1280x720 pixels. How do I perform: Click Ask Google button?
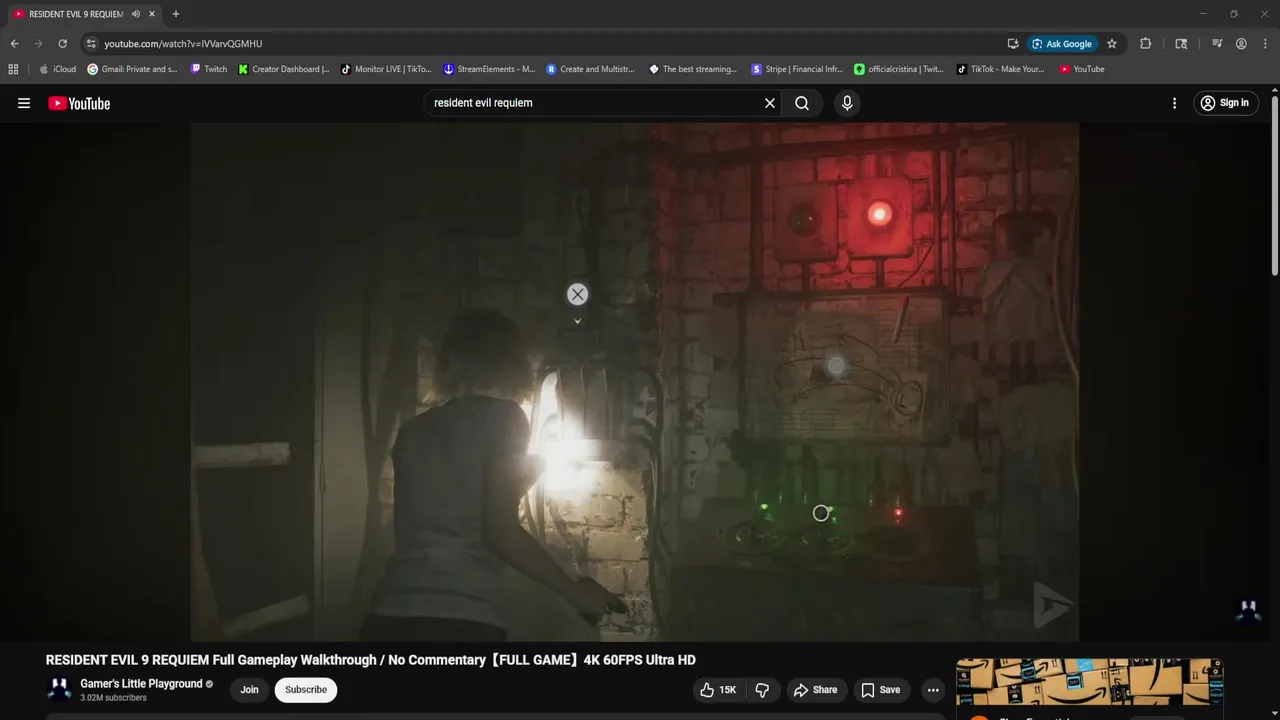1062,44
